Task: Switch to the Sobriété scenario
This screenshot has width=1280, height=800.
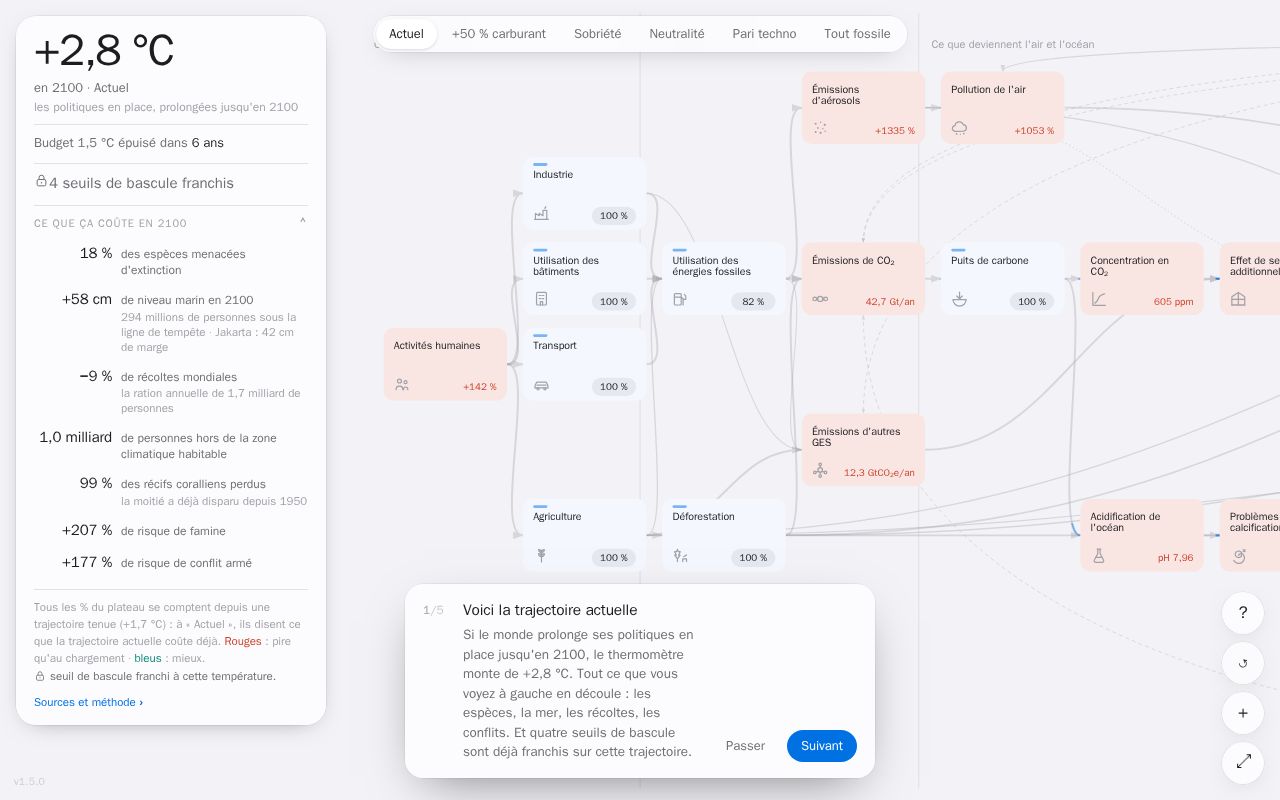Action: click(x=597, y=34)
